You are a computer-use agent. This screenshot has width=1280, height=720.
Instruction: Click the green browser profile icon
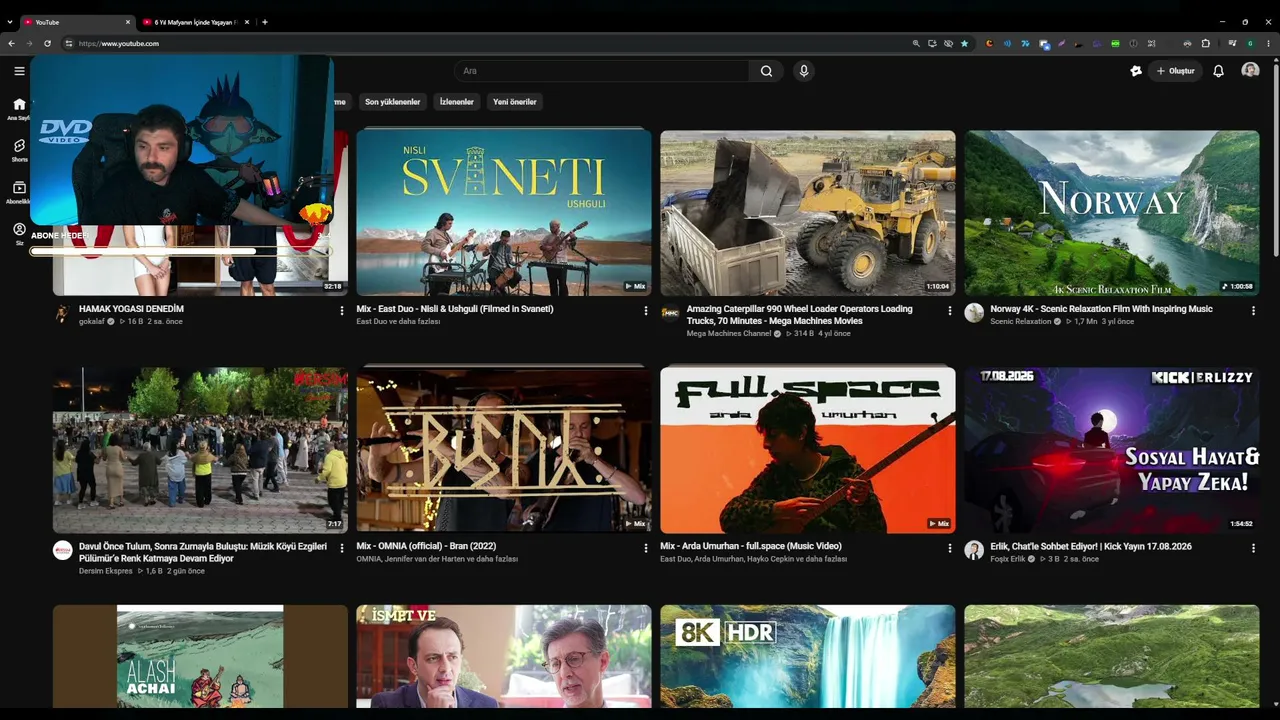(x=1250, y=43)
